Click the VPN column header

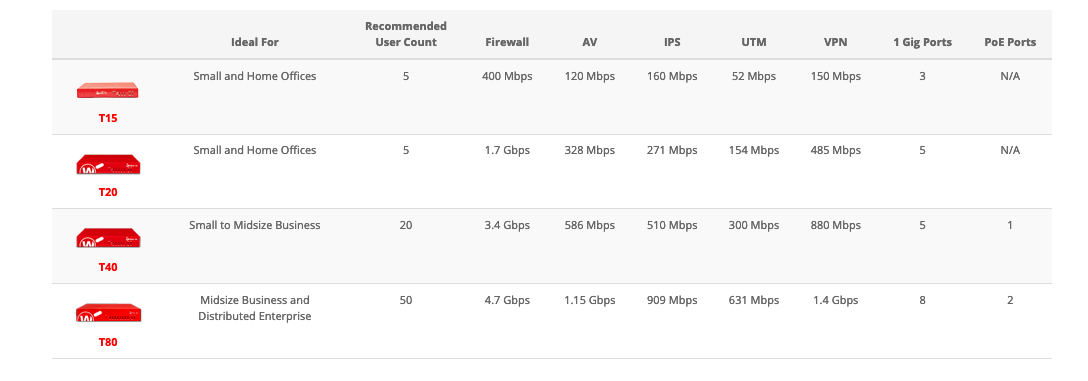click(835, 42)
